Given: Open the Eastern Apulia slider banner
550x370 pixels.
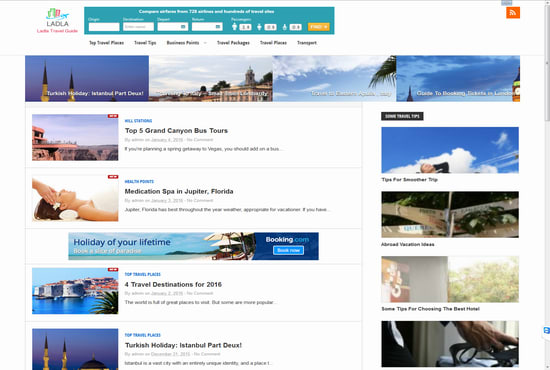Looking at the screenshot, I should (335, 79).
